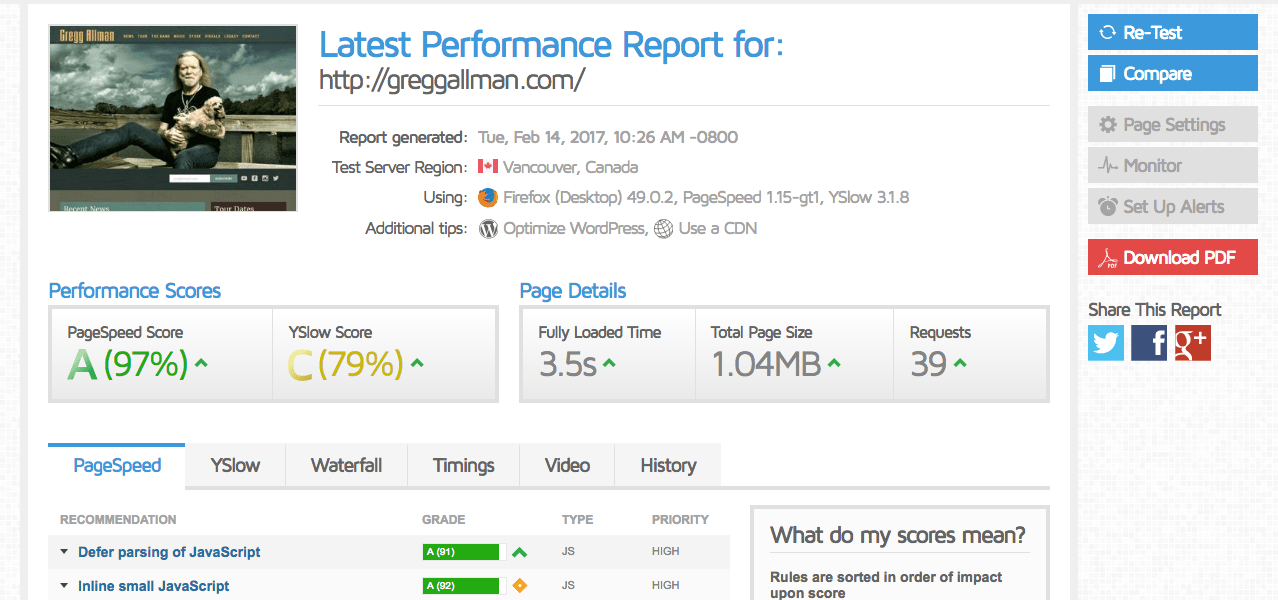Open the http://greggallman.com/ URL

click(452, 80)
